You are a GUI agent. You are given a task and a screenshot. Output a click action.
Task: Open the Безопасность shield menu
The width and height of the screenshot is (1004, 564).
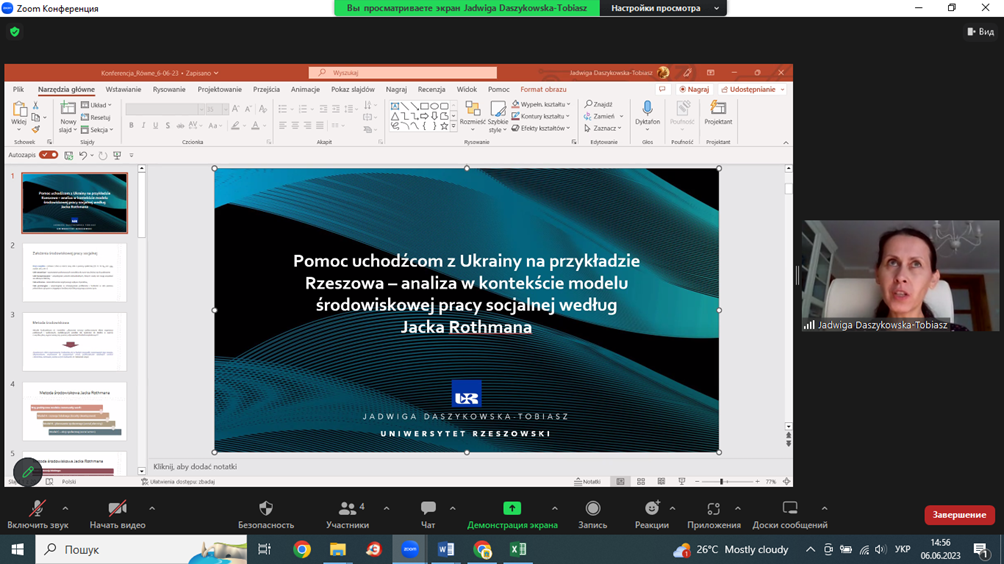point(266,515)
